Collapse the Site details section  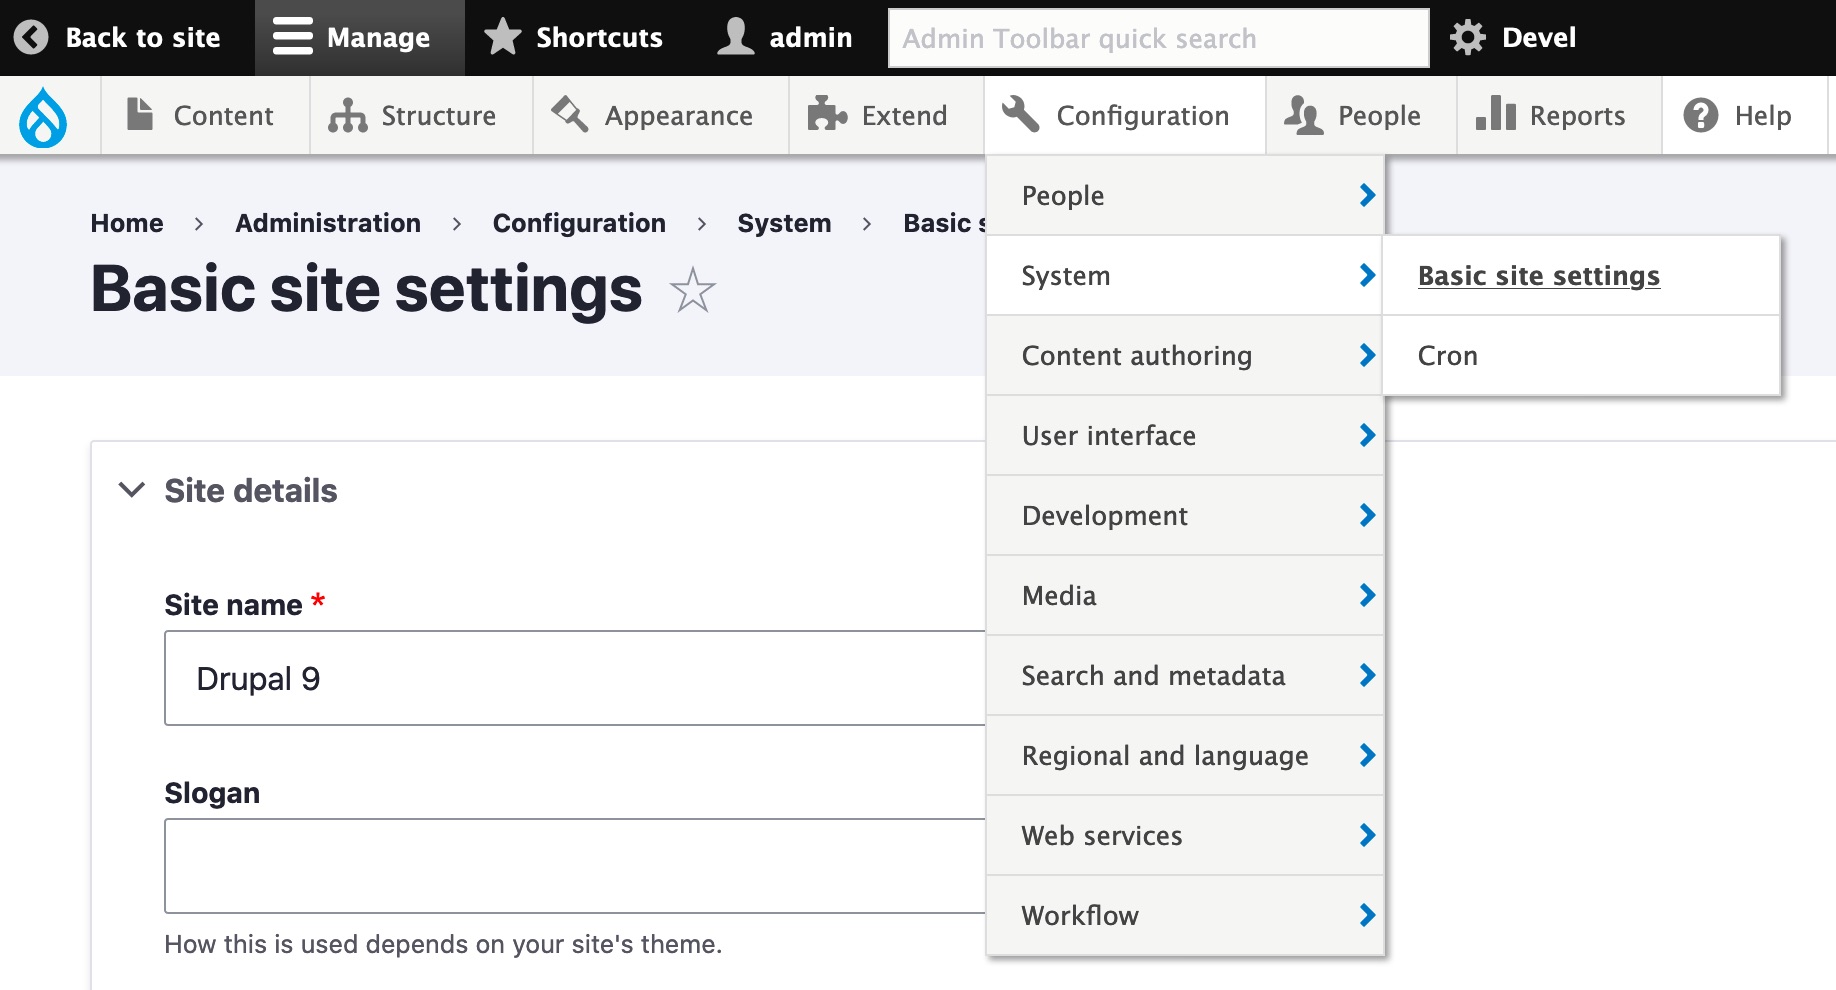pyautogui.click(x=131, y=490)
